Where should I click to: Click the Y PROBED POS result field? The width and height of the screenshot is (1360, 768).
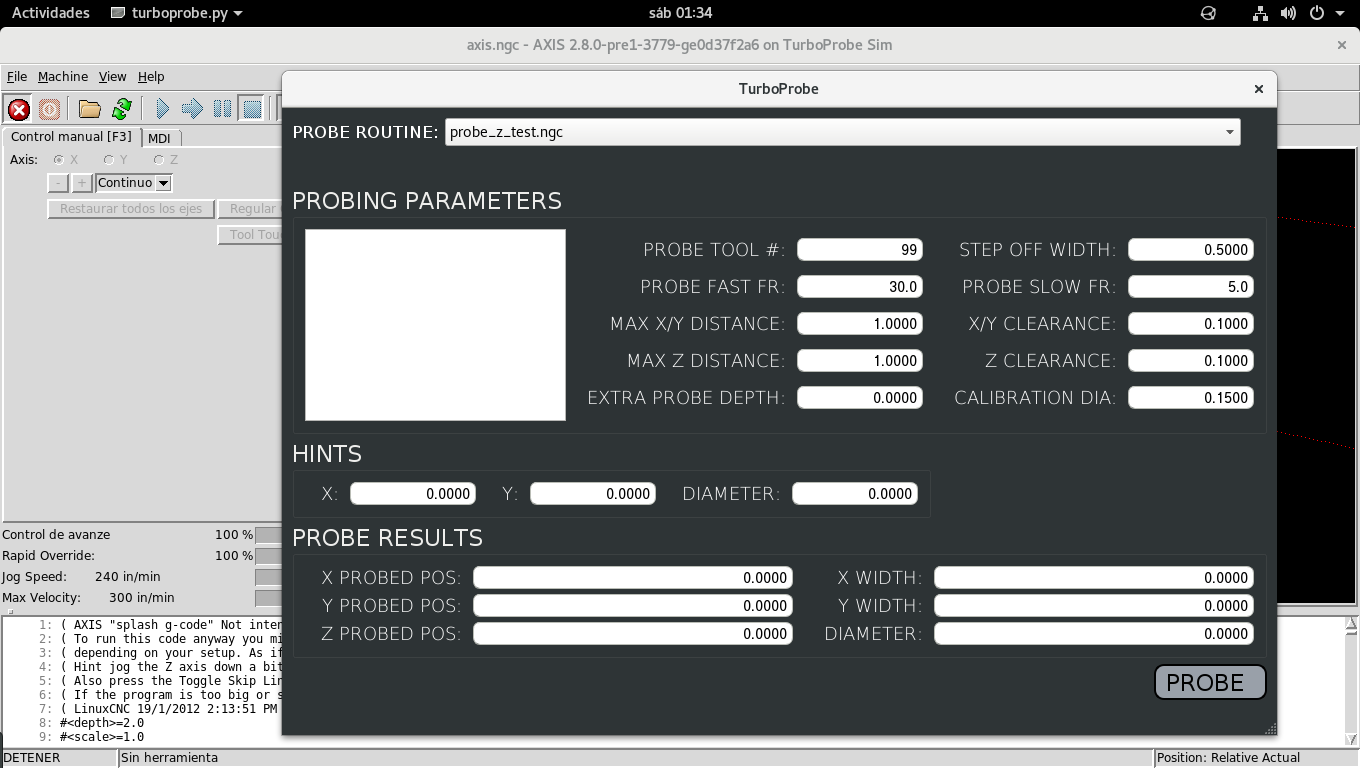coord(633,606)
